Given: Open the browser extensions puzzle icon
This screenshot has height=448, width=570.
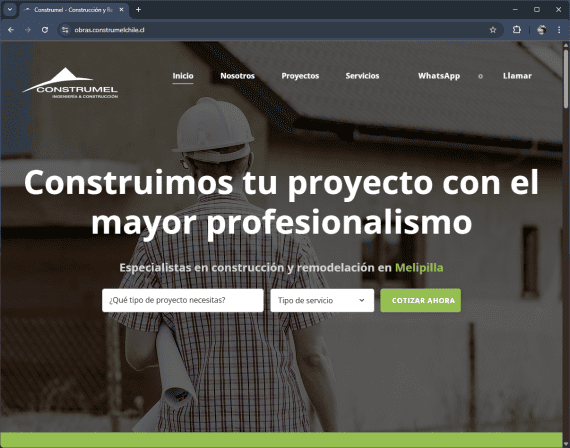Looking at the screenshot, I should coord(517,30).
